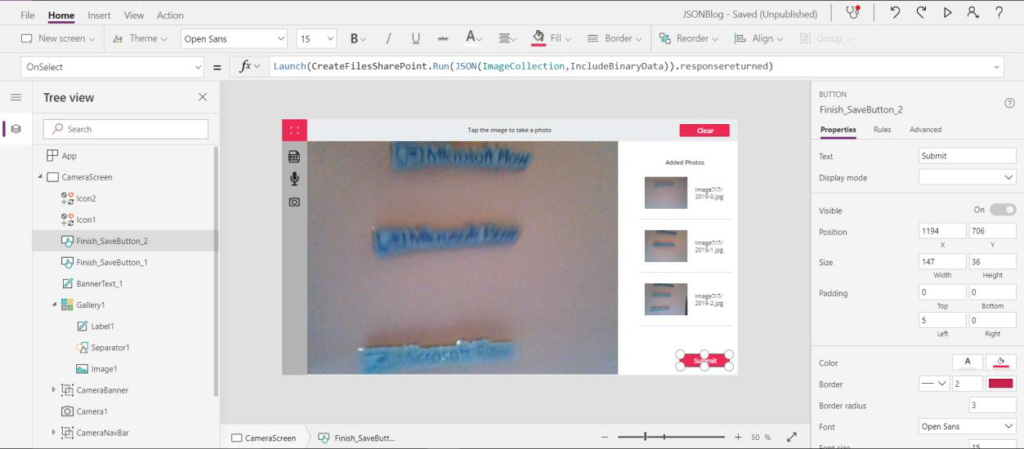This screenshot has height=449, width=1024.
Task: Expand the formula bar chevron
Action: coord(997,67)
